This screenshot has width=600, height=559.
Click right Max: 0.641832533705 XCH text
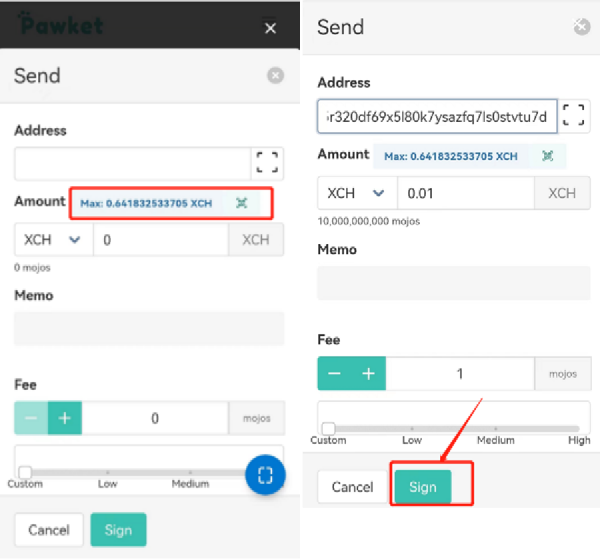click(x=451, y=156)
